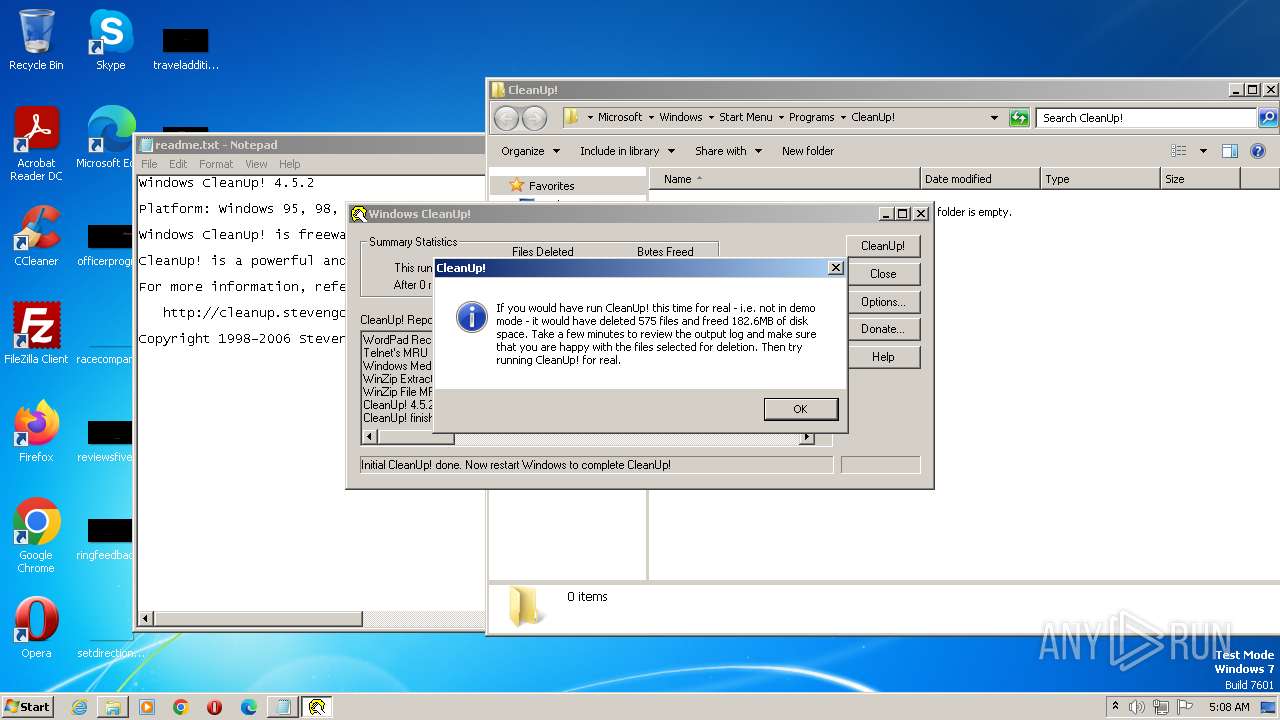This screenshot has height=720, width=1280.
Task: Expand the address bar history dropdown
Action: (x=994, y=117)
